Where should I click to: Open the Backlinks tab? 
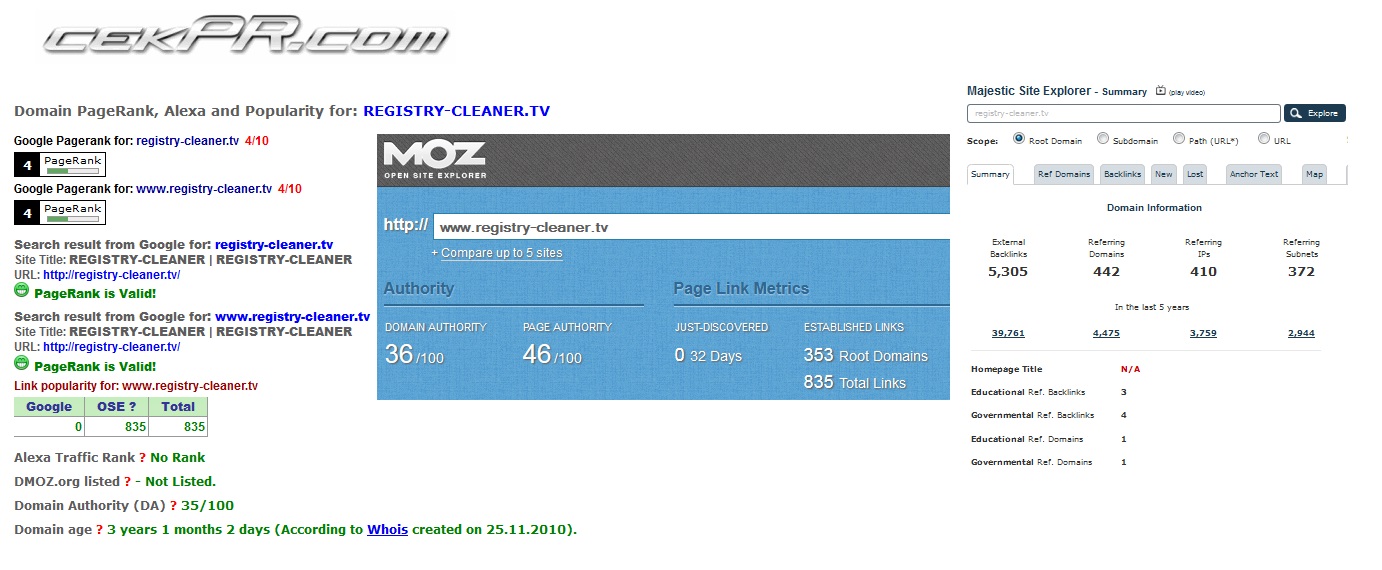1122,174
